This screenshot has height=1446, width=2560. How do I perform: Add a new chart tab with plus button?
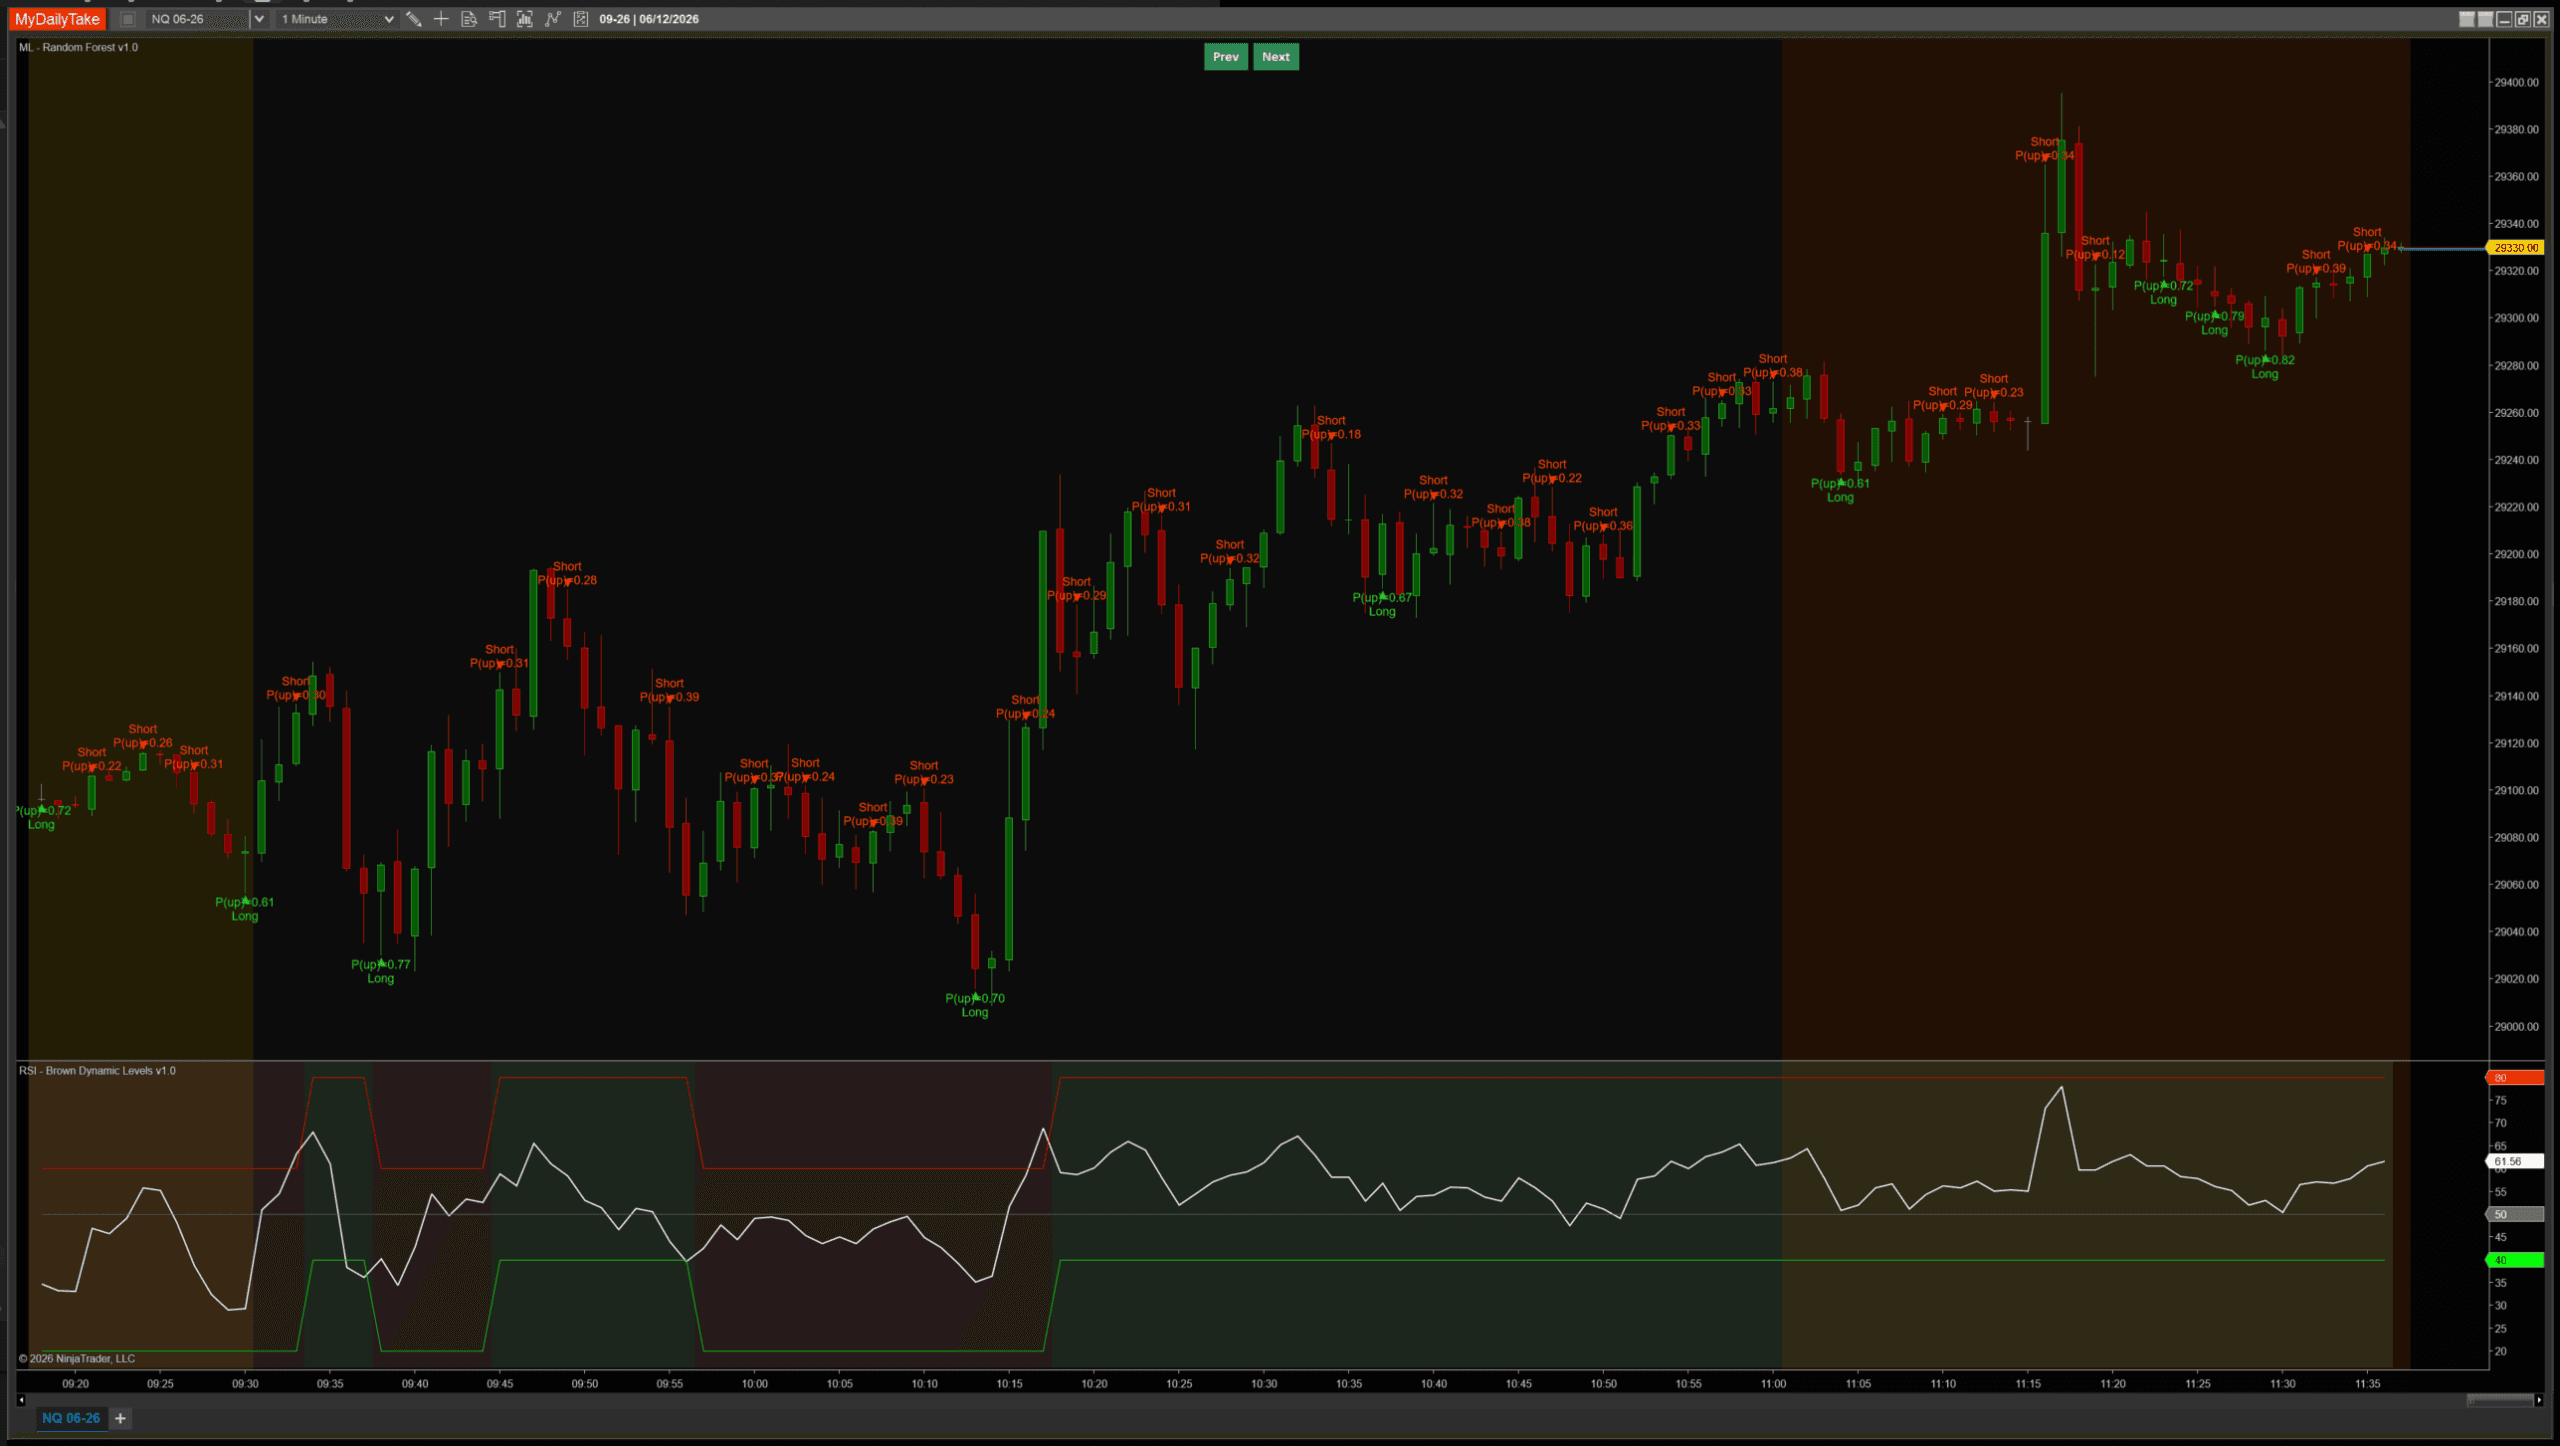pyautogui.click(x=120, y=1418)
